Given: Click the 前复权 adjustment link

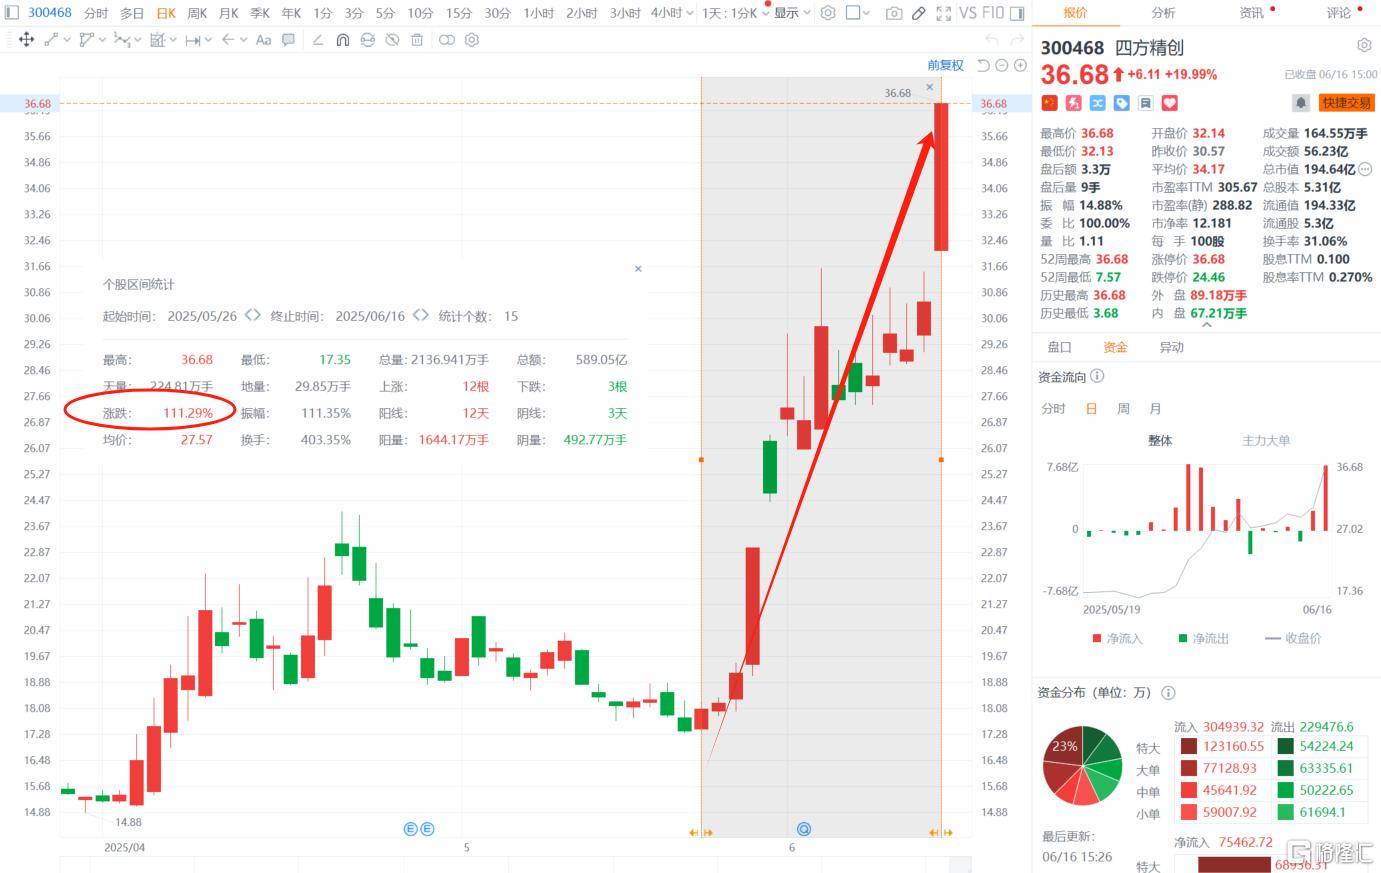Looking at the screenshot, I should (945, 65).
